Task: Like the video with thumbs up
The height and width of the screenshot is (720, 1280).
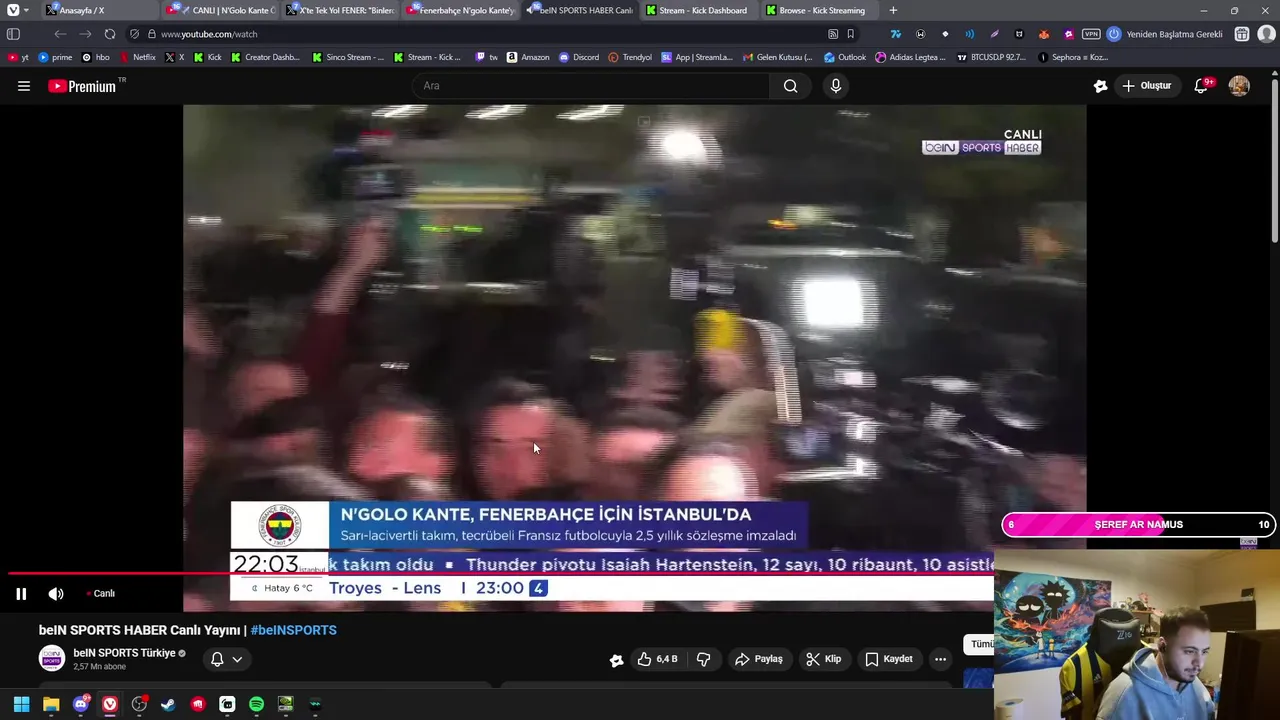Action: point(658,659)
